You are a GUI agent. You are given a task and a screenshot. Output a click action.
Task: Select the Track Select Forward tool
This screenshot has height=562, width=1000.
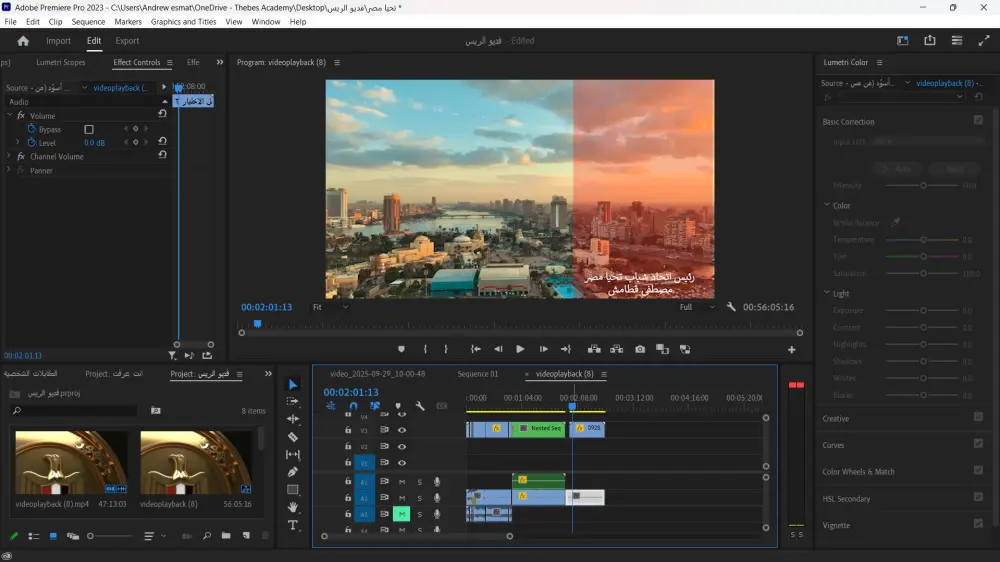point(293,402)
